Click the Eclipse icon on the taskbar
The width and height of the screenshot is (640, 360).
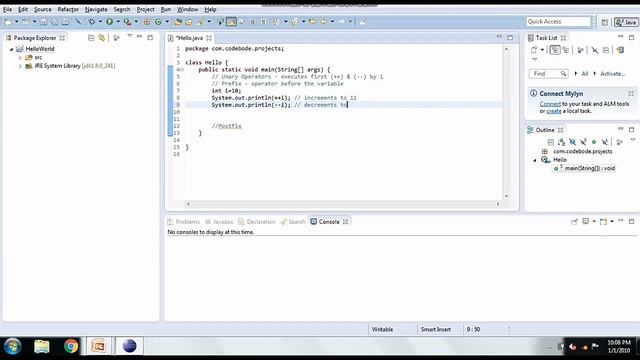129,346
